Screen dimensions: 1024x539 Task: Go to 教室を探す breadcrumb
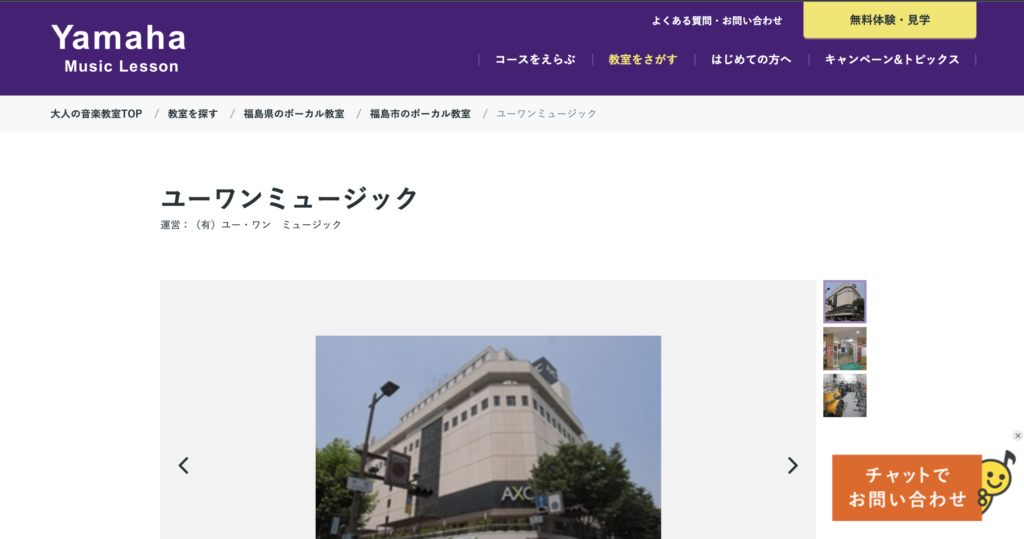[193, 114]
